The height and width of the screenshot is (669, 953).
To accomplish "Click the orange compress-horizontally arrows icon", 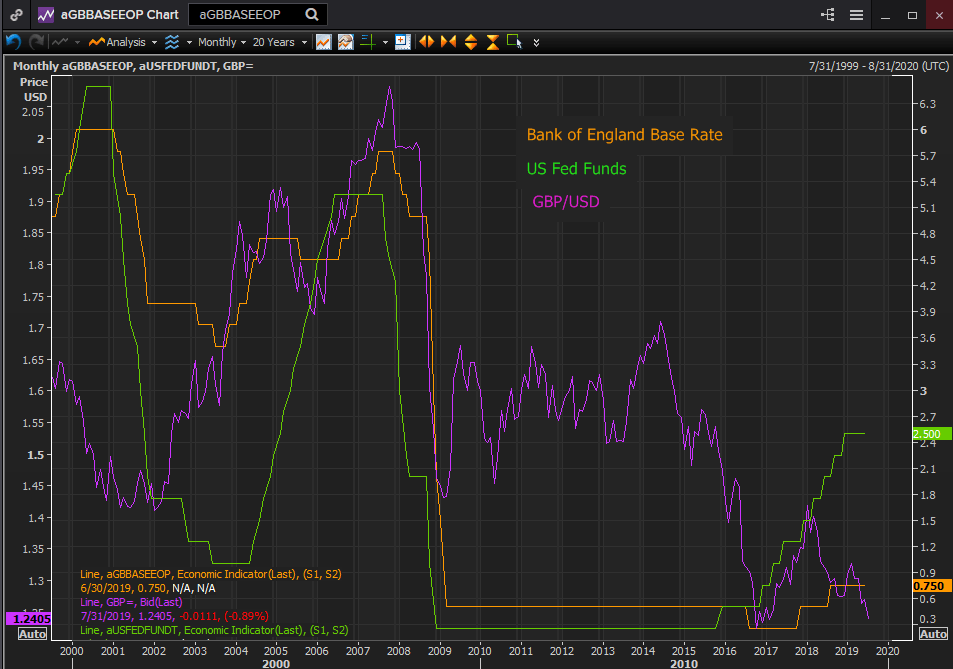I will [x=448, y=42].
